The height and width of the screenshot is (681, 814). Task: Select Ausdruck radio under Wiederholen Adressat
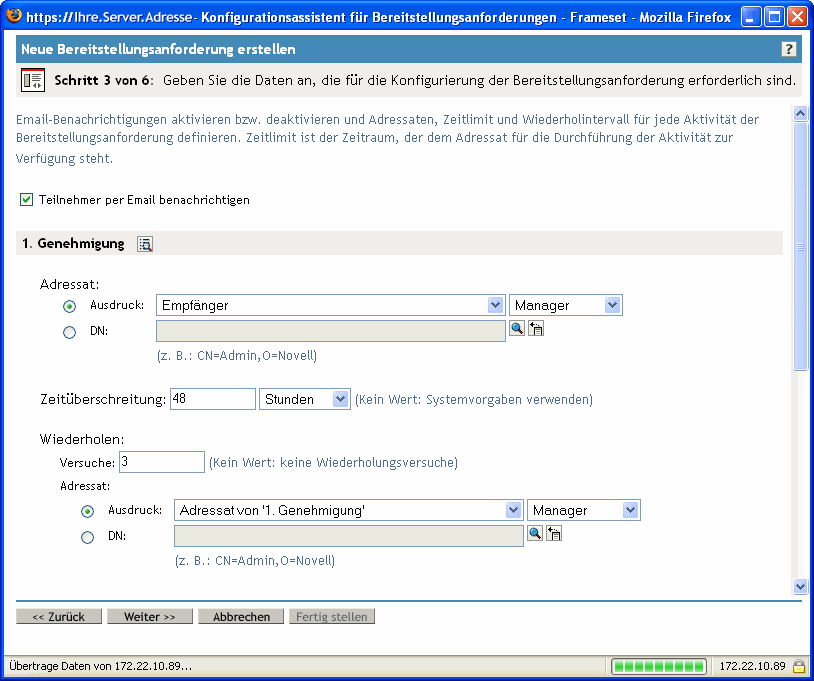coord(87,511)
